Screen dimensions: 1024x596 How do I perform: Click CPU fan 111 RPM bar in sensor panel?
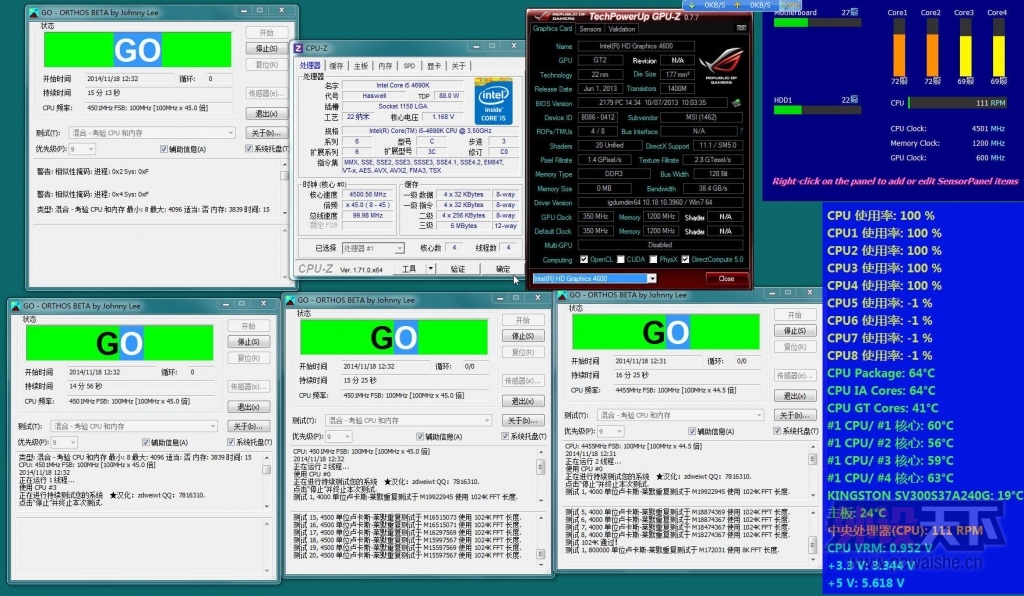coord(958,102)
